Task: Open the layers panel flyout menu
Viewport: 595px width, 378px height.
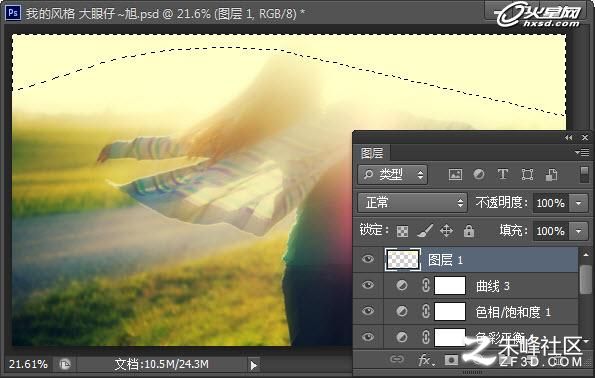Action: coord(582,153)
